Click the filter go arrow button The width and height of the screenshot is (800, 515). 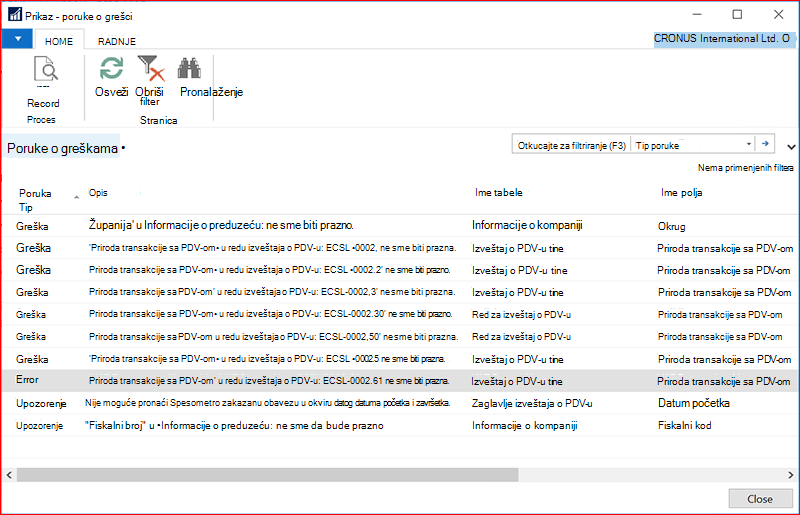coord(765,144)
